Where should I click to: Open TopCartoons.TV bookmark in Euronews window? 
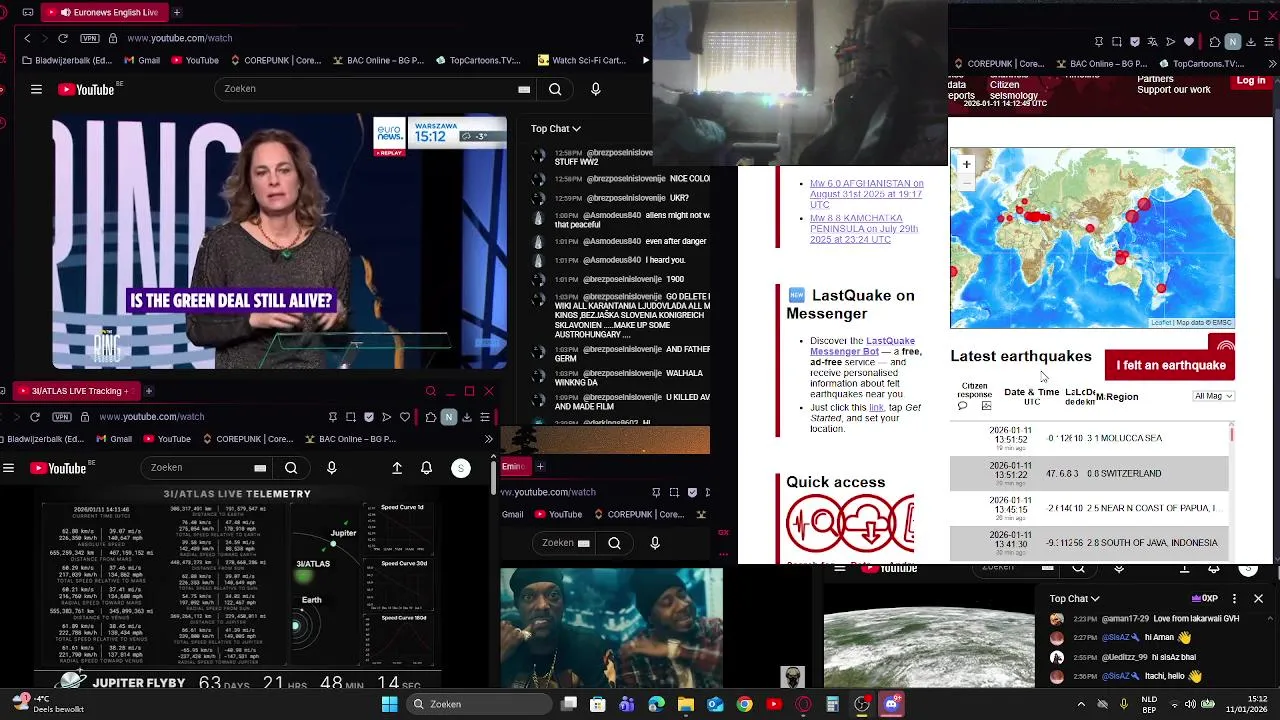(478, 60)
